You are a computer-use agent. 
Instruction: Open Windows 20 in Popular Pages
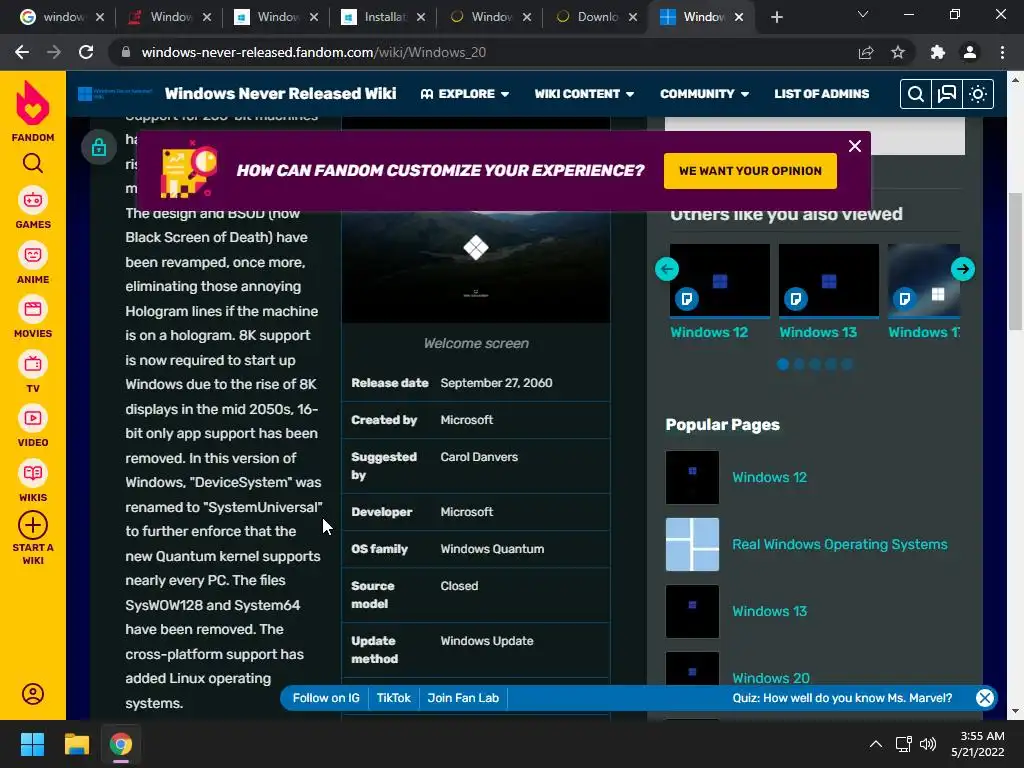771,678
